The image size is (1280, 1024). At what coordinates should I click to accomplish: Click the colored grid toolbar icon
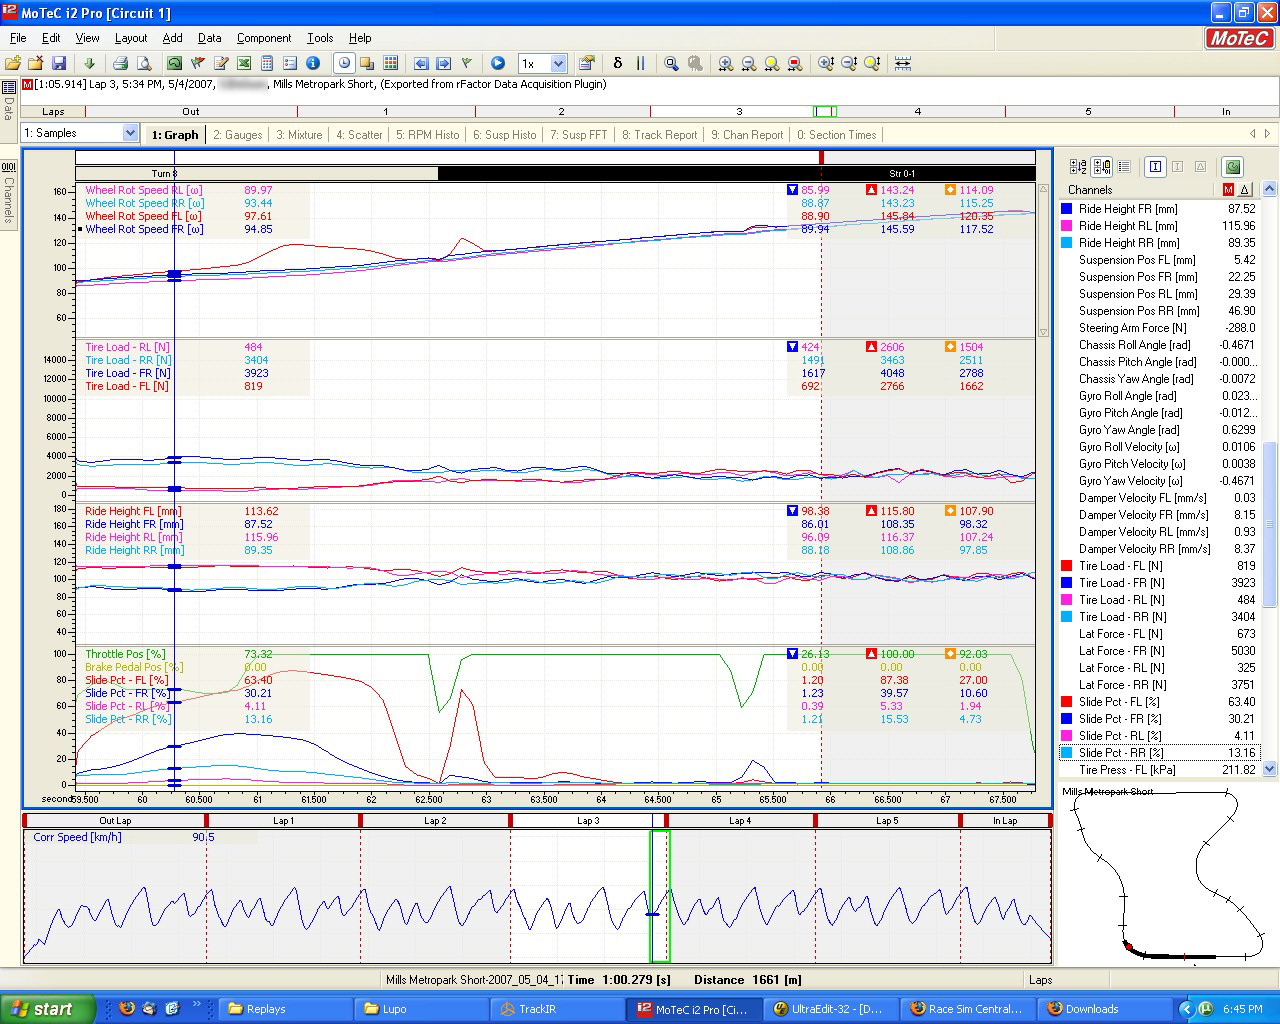391,63
